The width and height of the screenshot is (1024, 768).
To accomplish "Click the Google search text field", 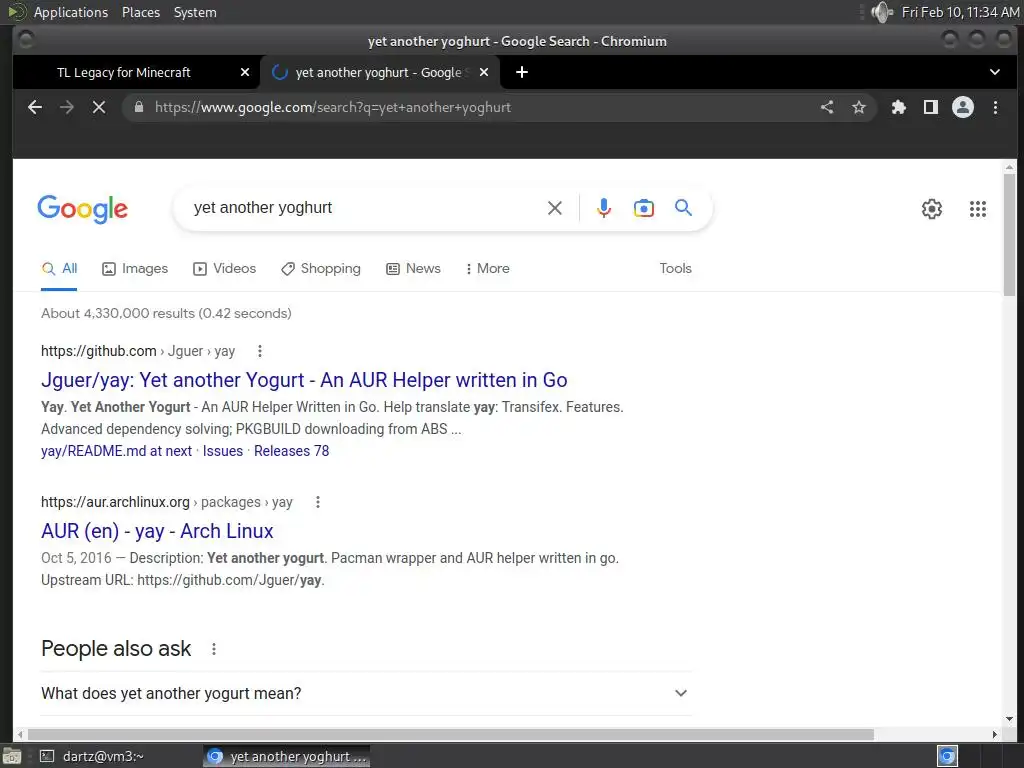I will pos(366,208).
